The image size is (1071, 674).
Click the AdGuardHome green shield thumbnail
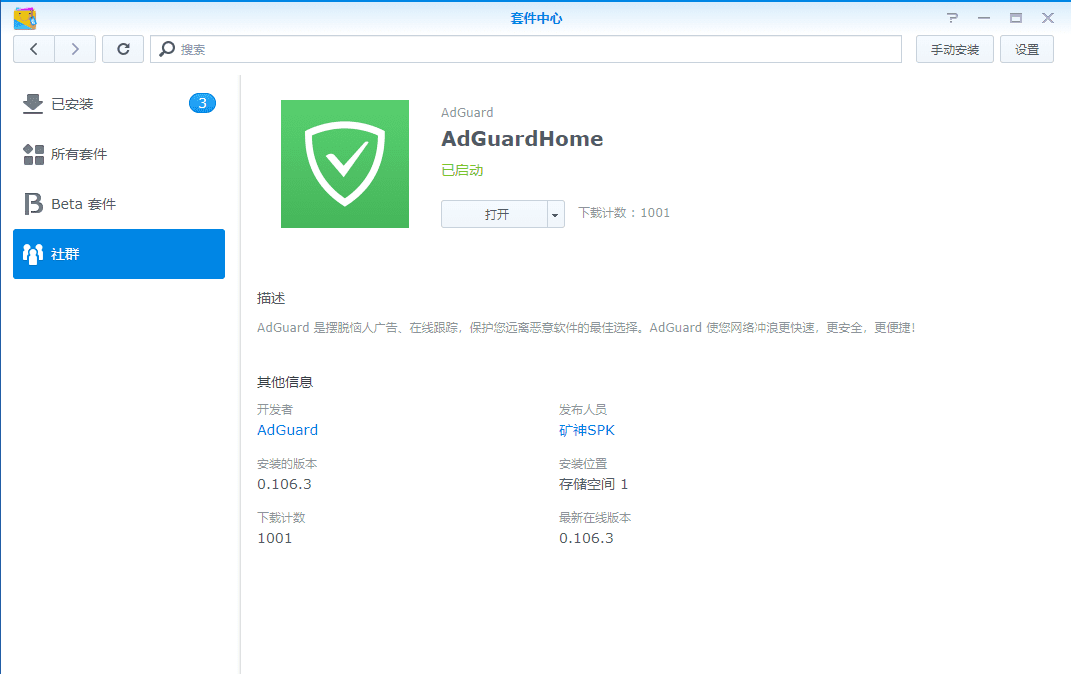coord(345,163)
